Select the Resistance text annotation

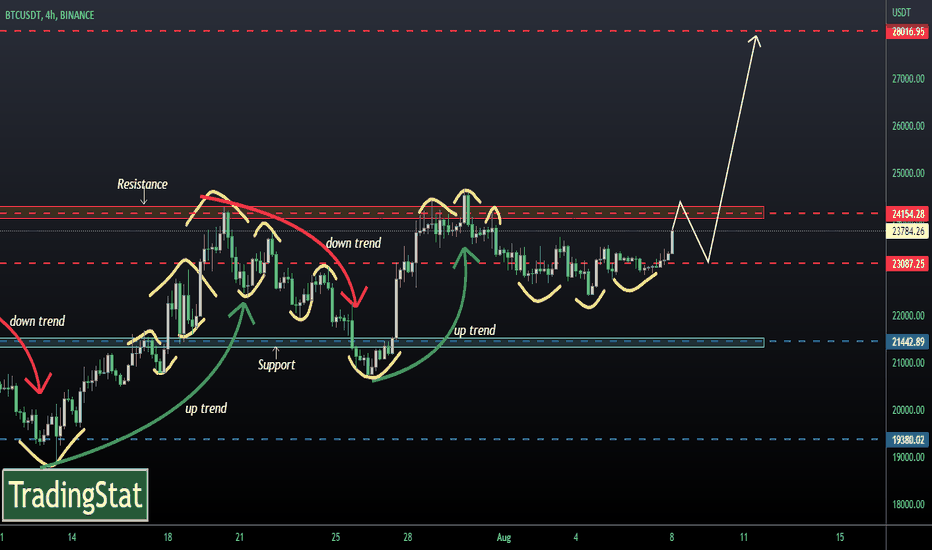pos(142,184)
